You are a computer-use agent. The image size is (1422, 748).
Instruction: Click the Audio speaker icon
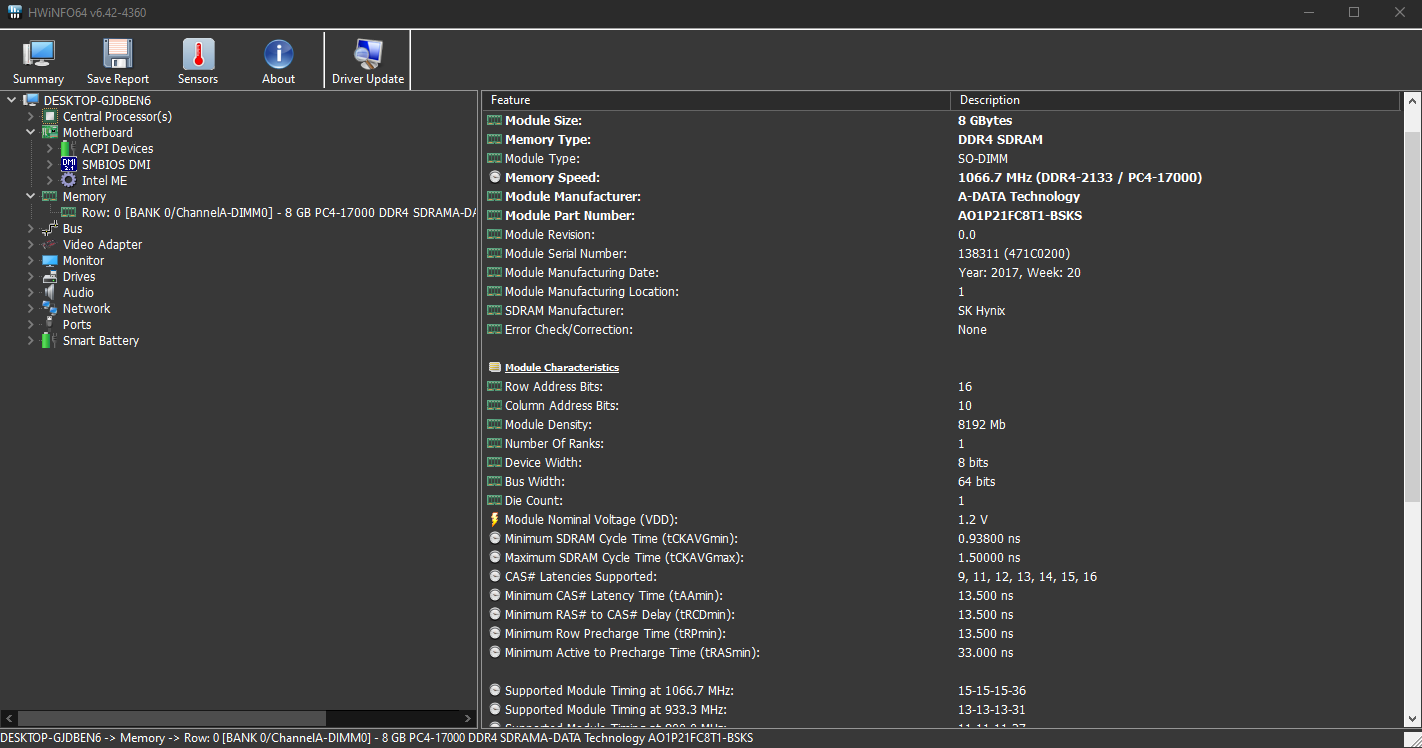50,292
